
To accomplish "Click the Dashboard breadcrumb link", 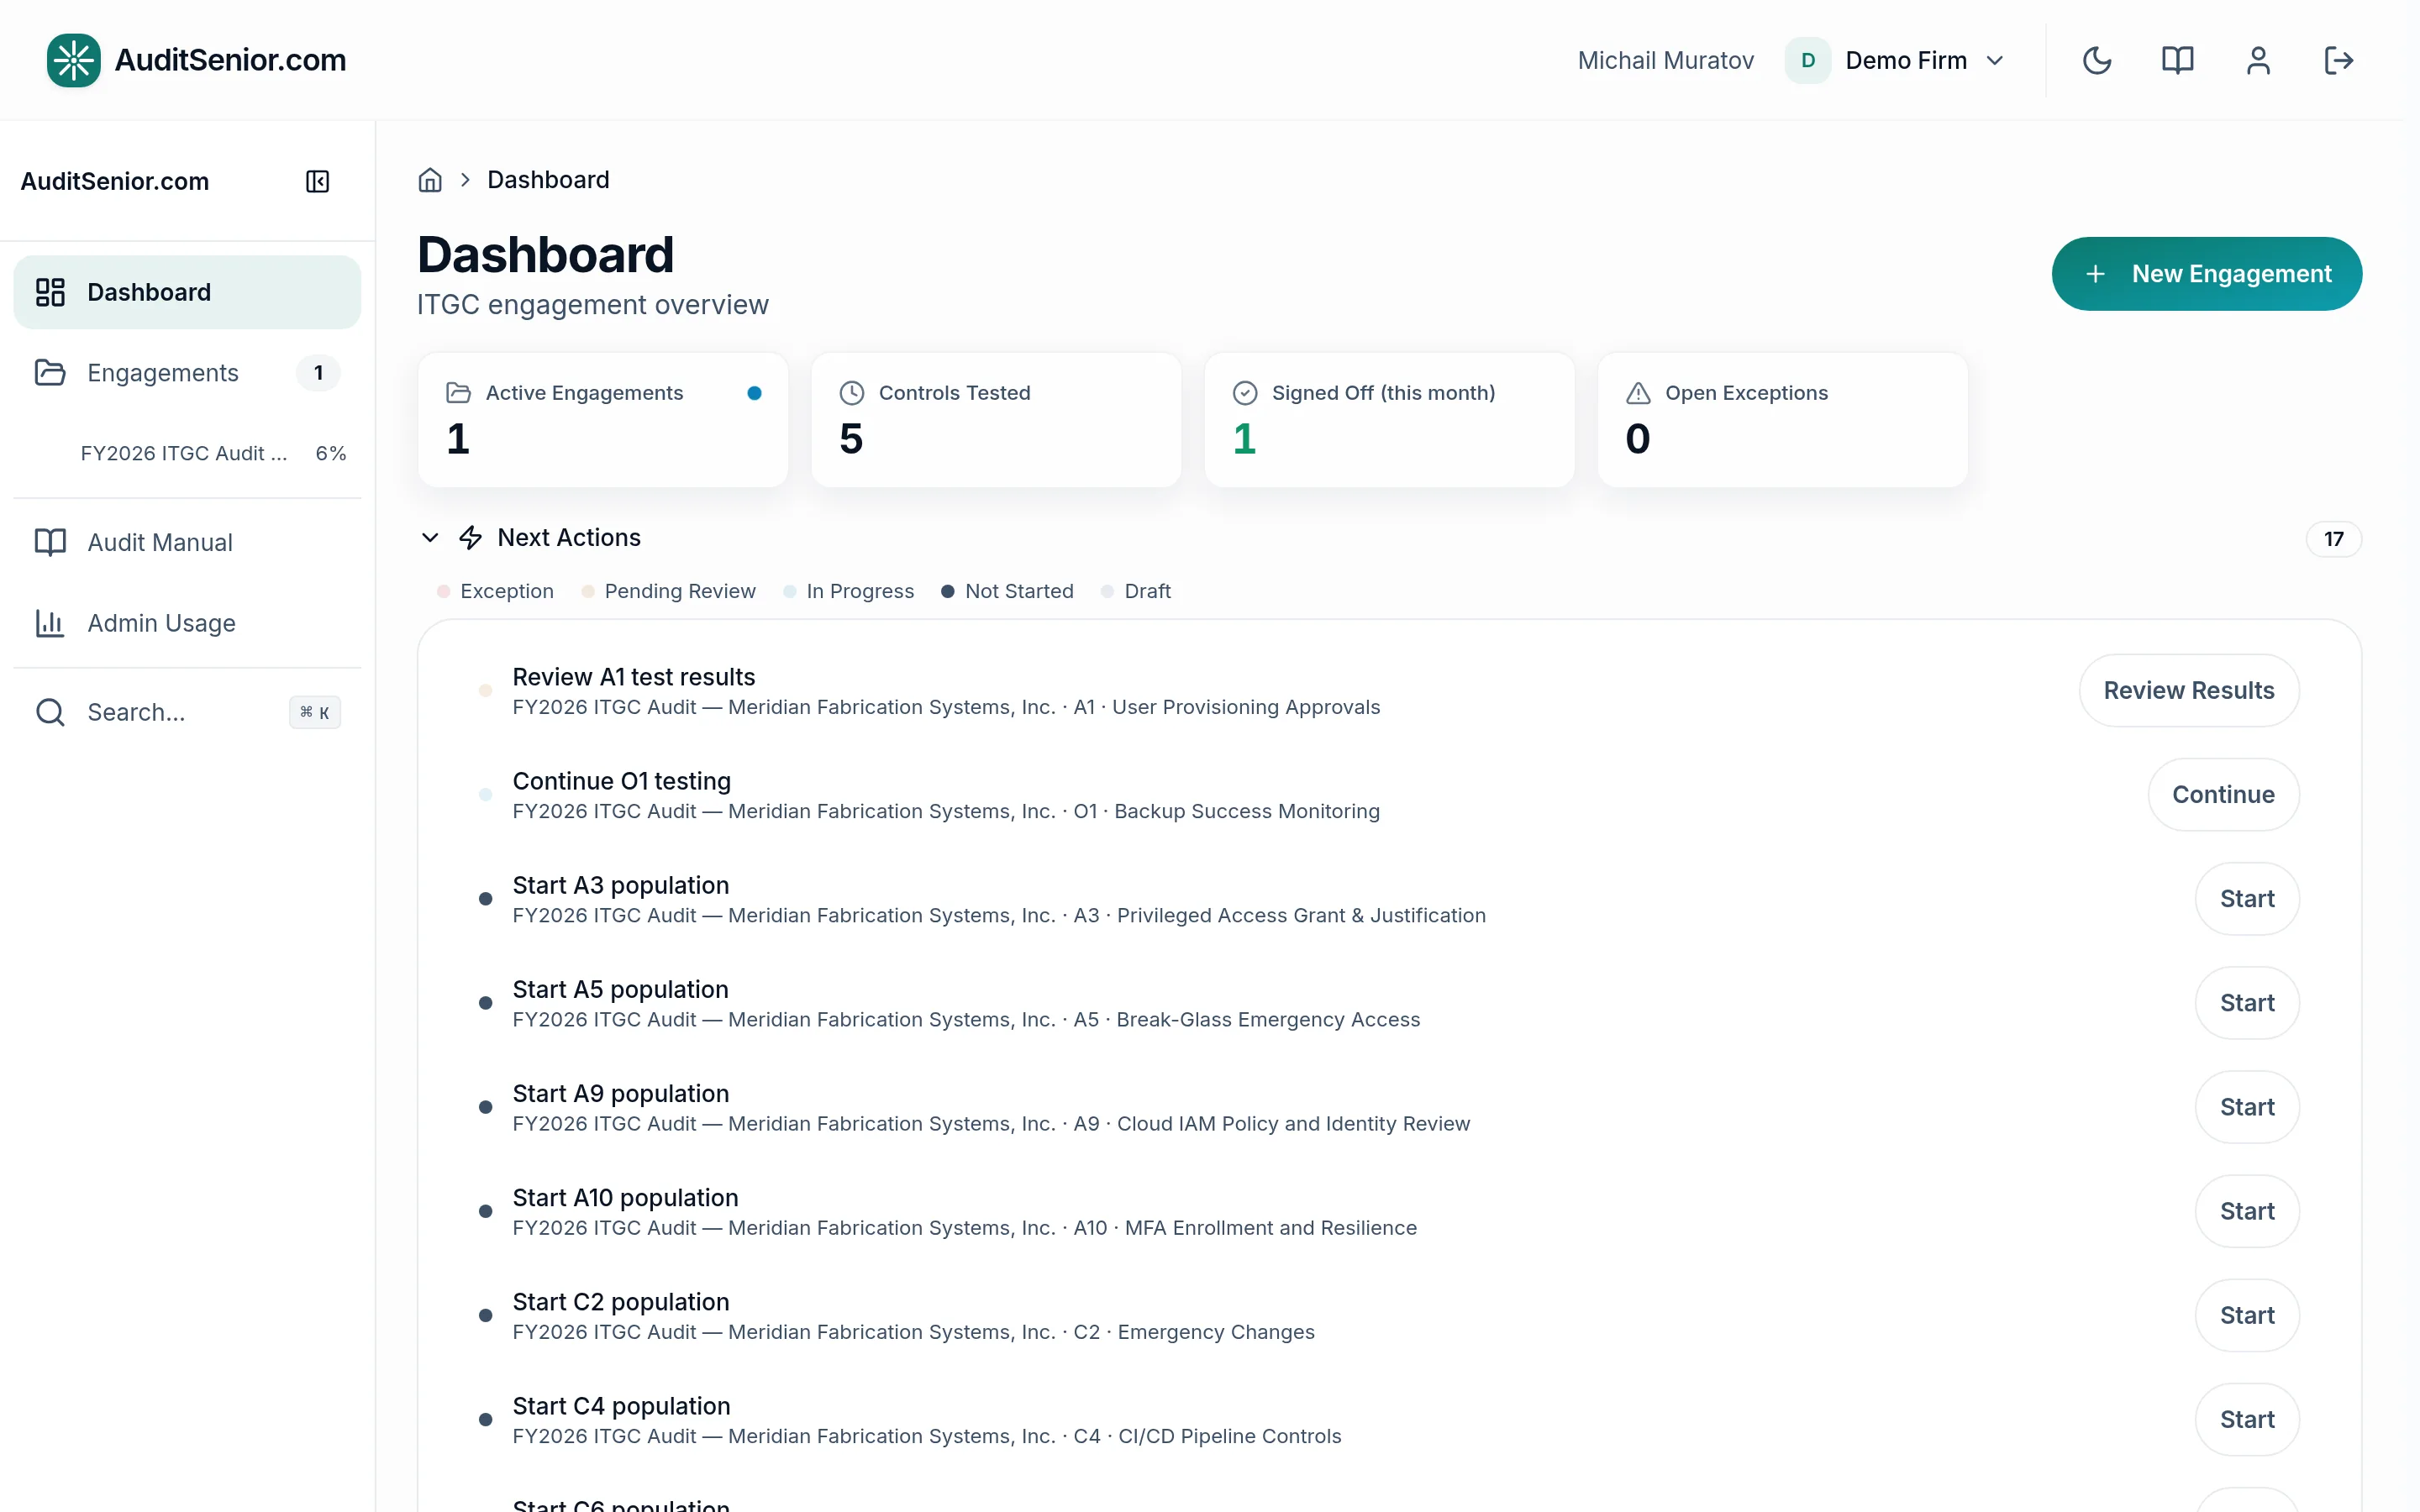I will [548, 180].
